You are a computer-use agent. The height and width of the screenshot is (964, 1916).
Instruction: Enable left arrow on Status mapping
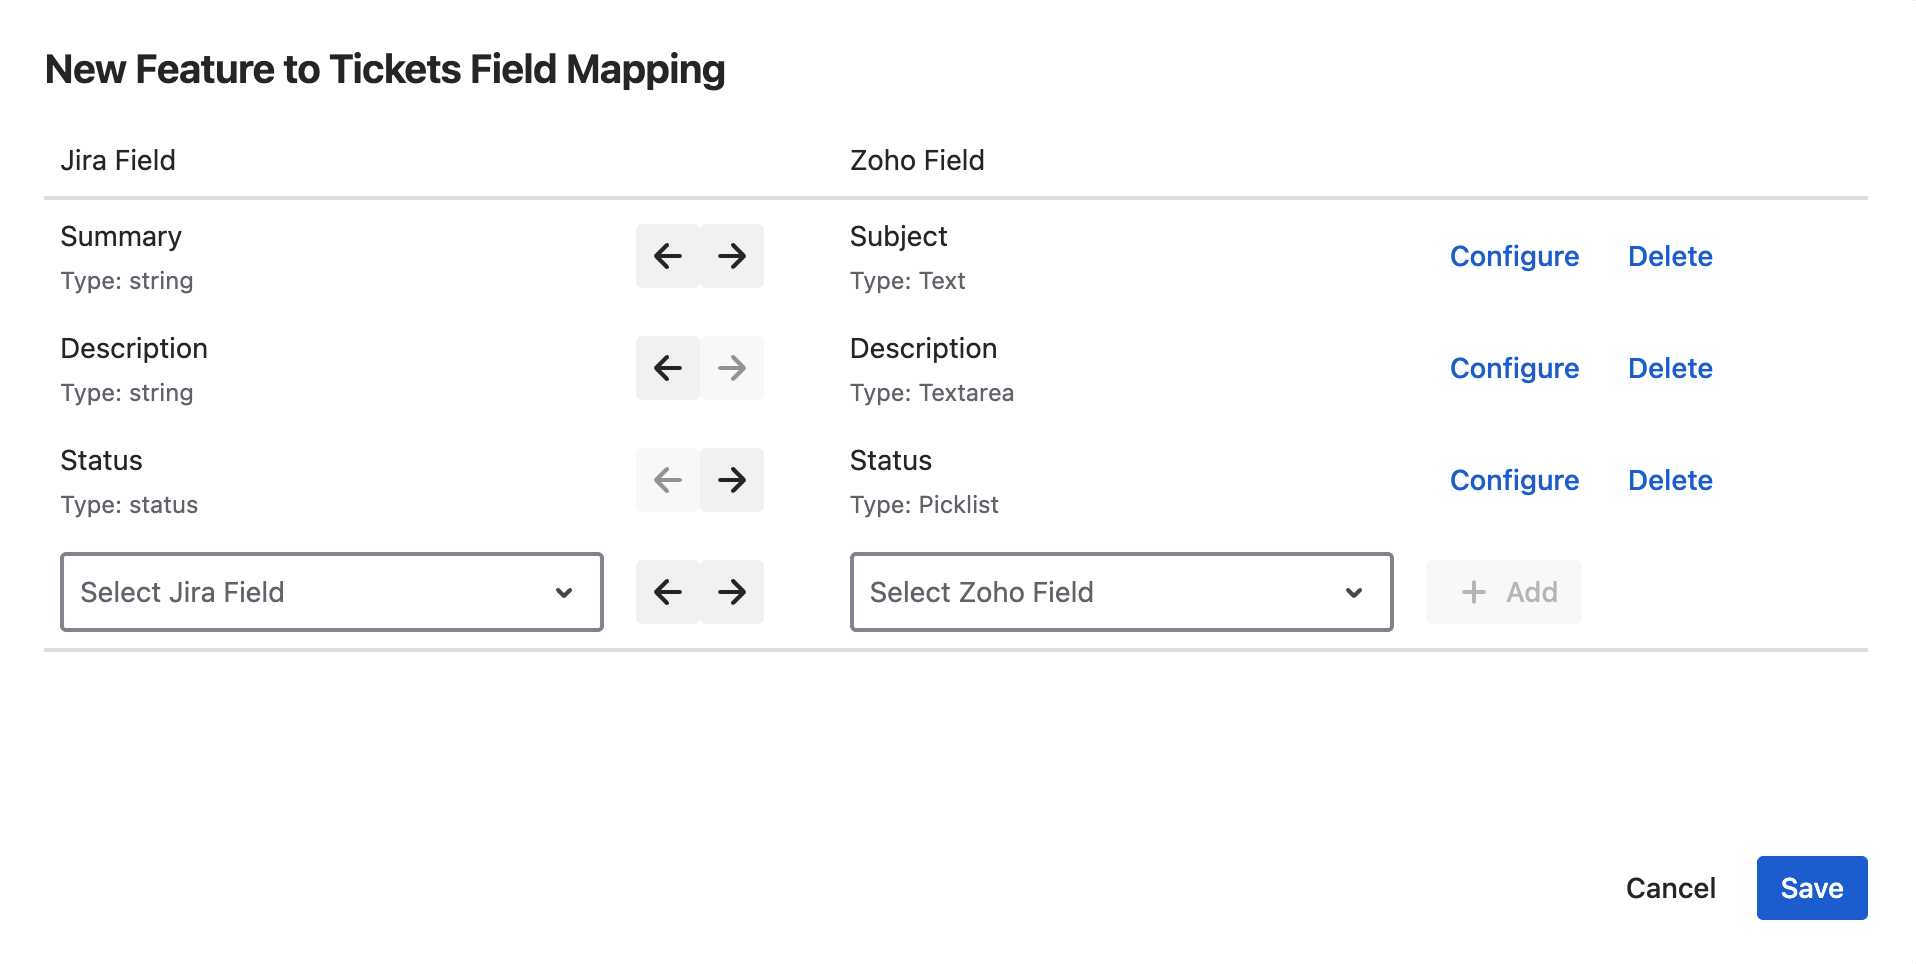click(x=668, y=480)
